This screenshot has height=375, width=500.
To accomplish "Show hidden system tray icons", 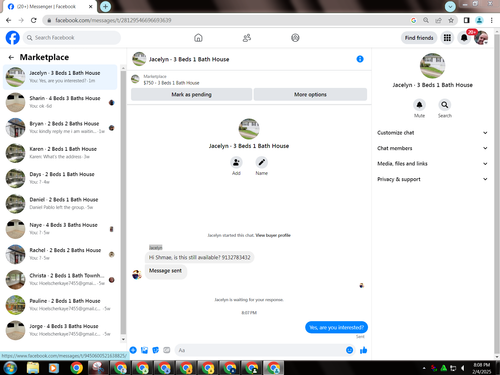I will pos(424,368).
